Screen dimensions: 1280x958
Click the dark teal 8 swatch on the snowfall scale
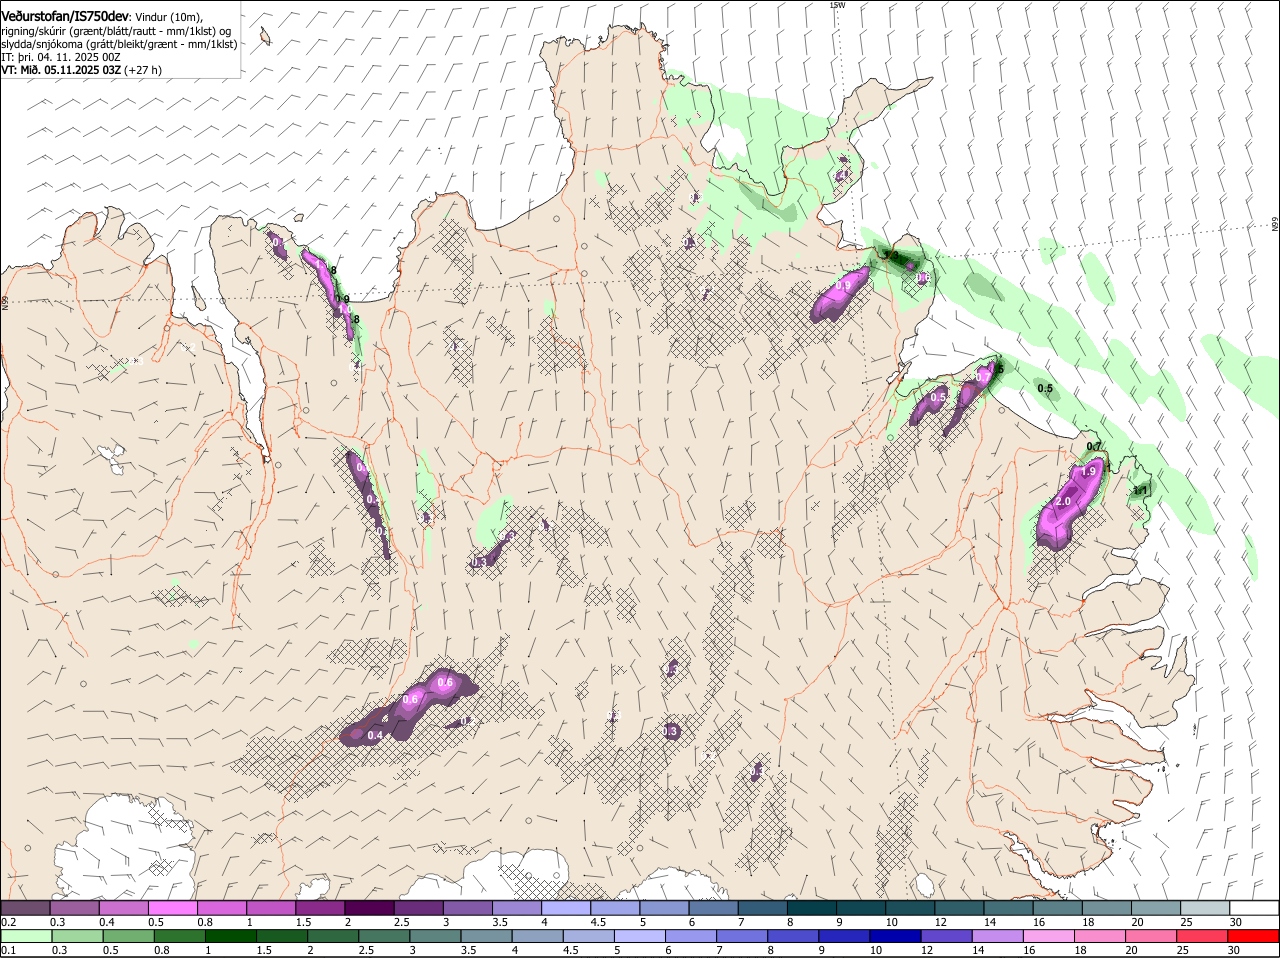[810, 906]
